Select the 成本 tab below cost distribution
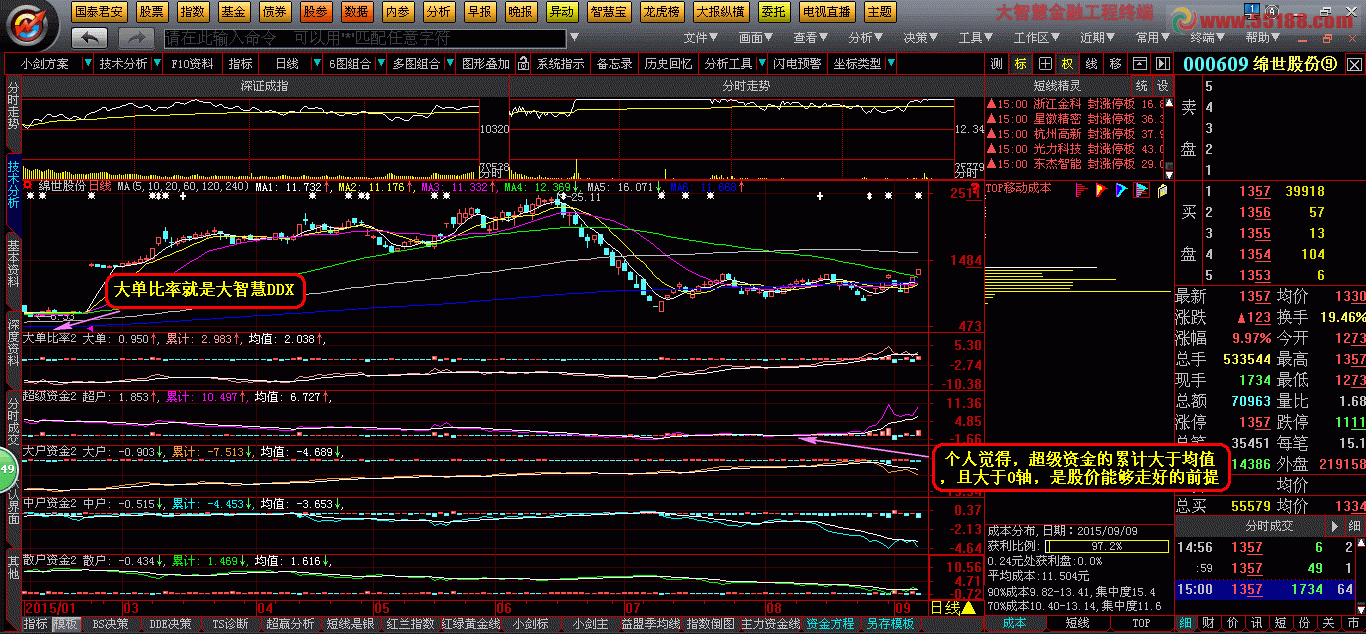Viewport: 1366px width, 634px height. pos(1016,623)
